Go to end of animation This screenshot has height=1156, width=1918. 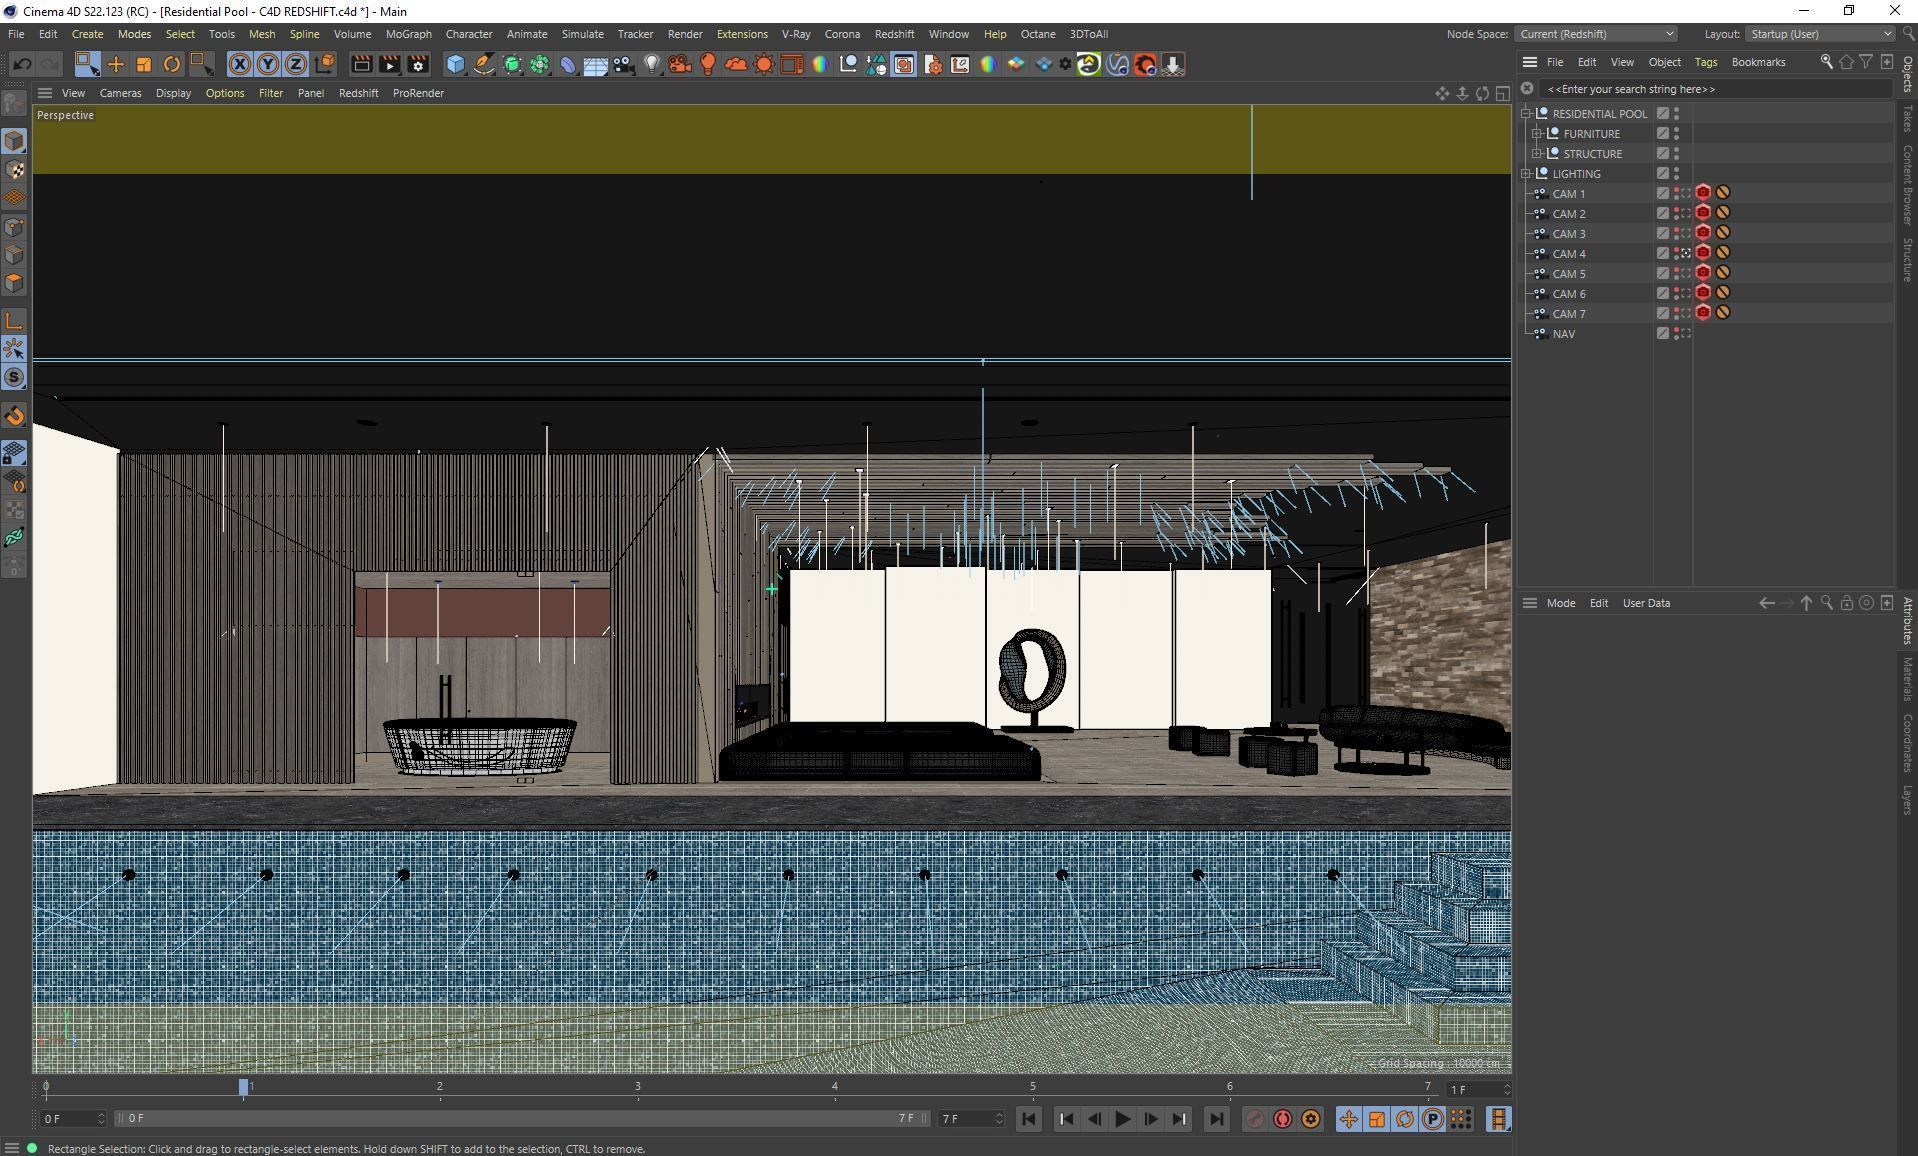click(1216, 1119)
